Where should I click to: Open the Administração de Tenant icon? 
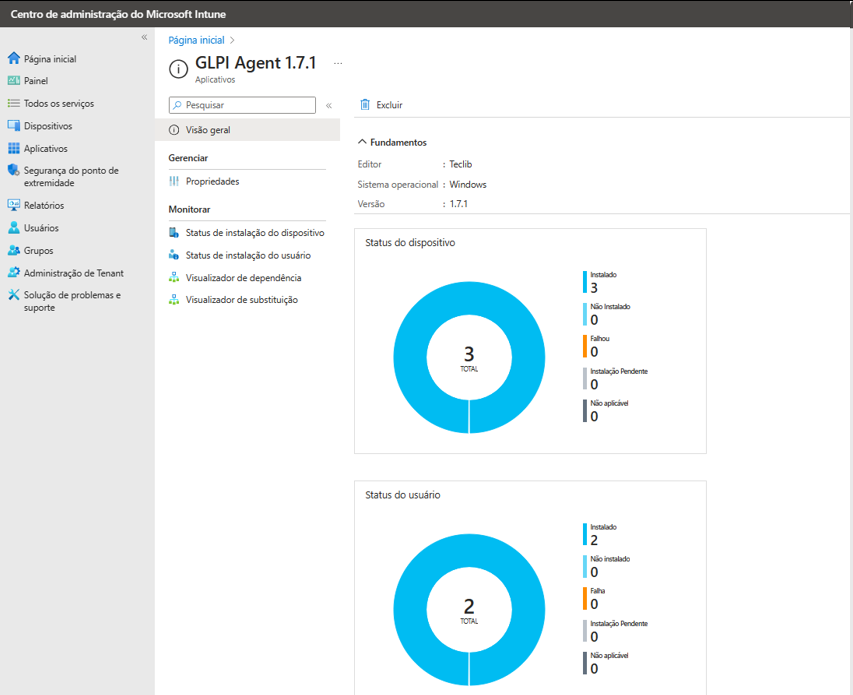coord(14,272)
